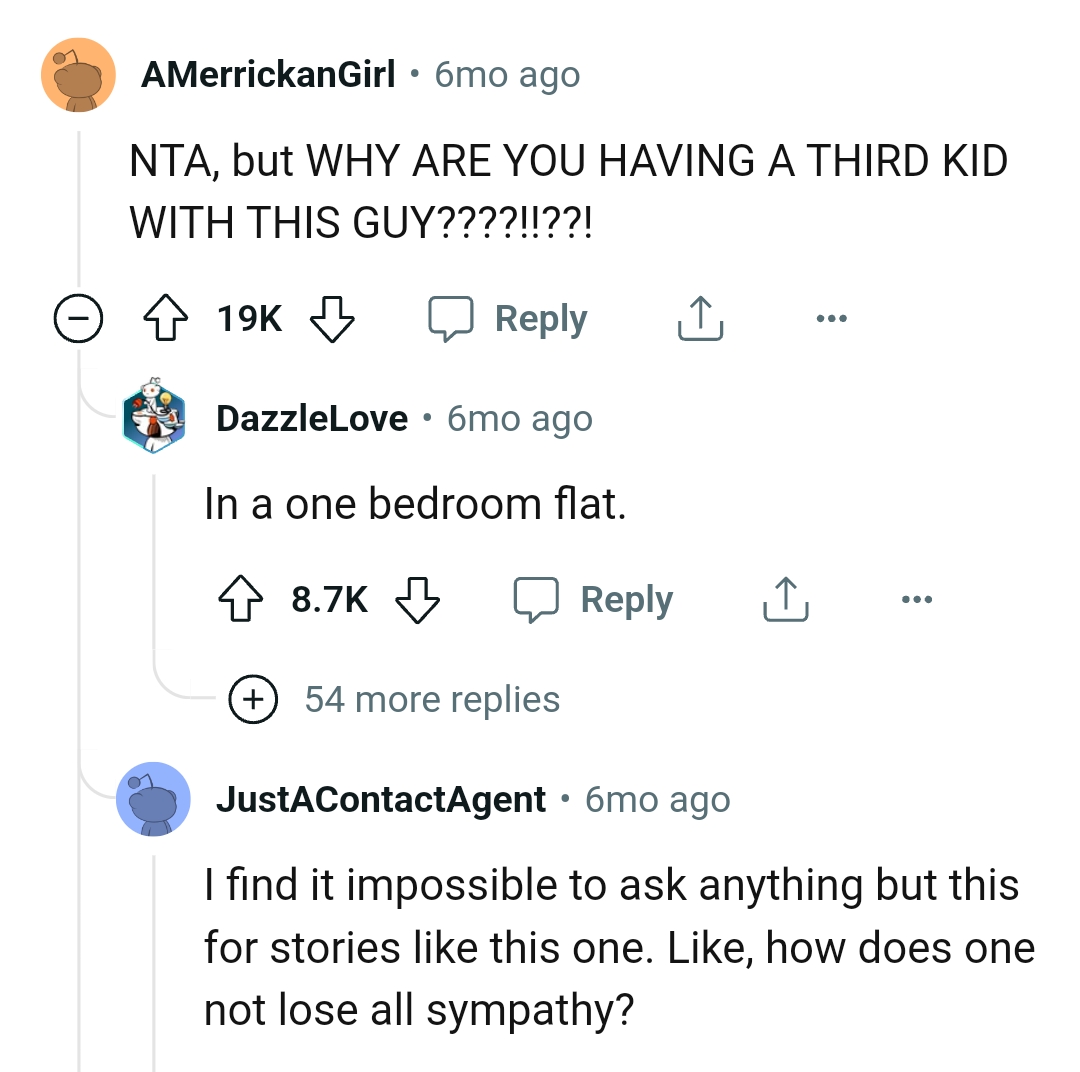Click the JustAContactAgent username
The height and width of the screenshot is (1072, 1080).
click(x=381, y=799)
